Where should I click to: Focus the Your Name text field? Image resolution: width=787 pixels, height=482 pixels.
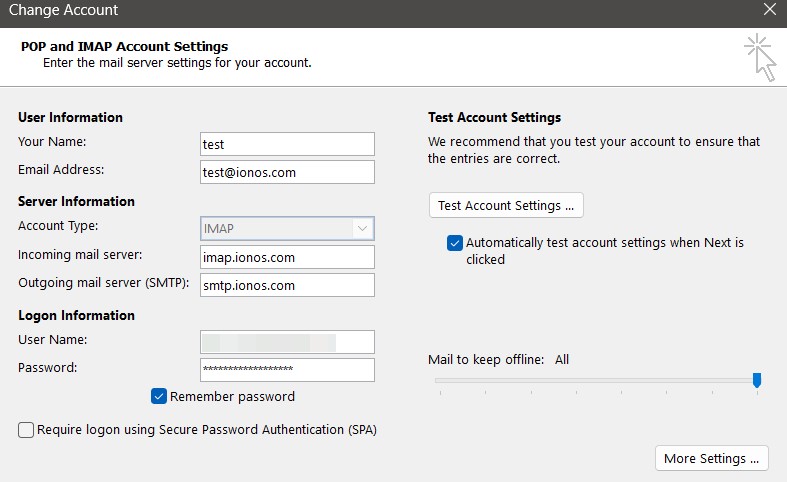[287, 144]
